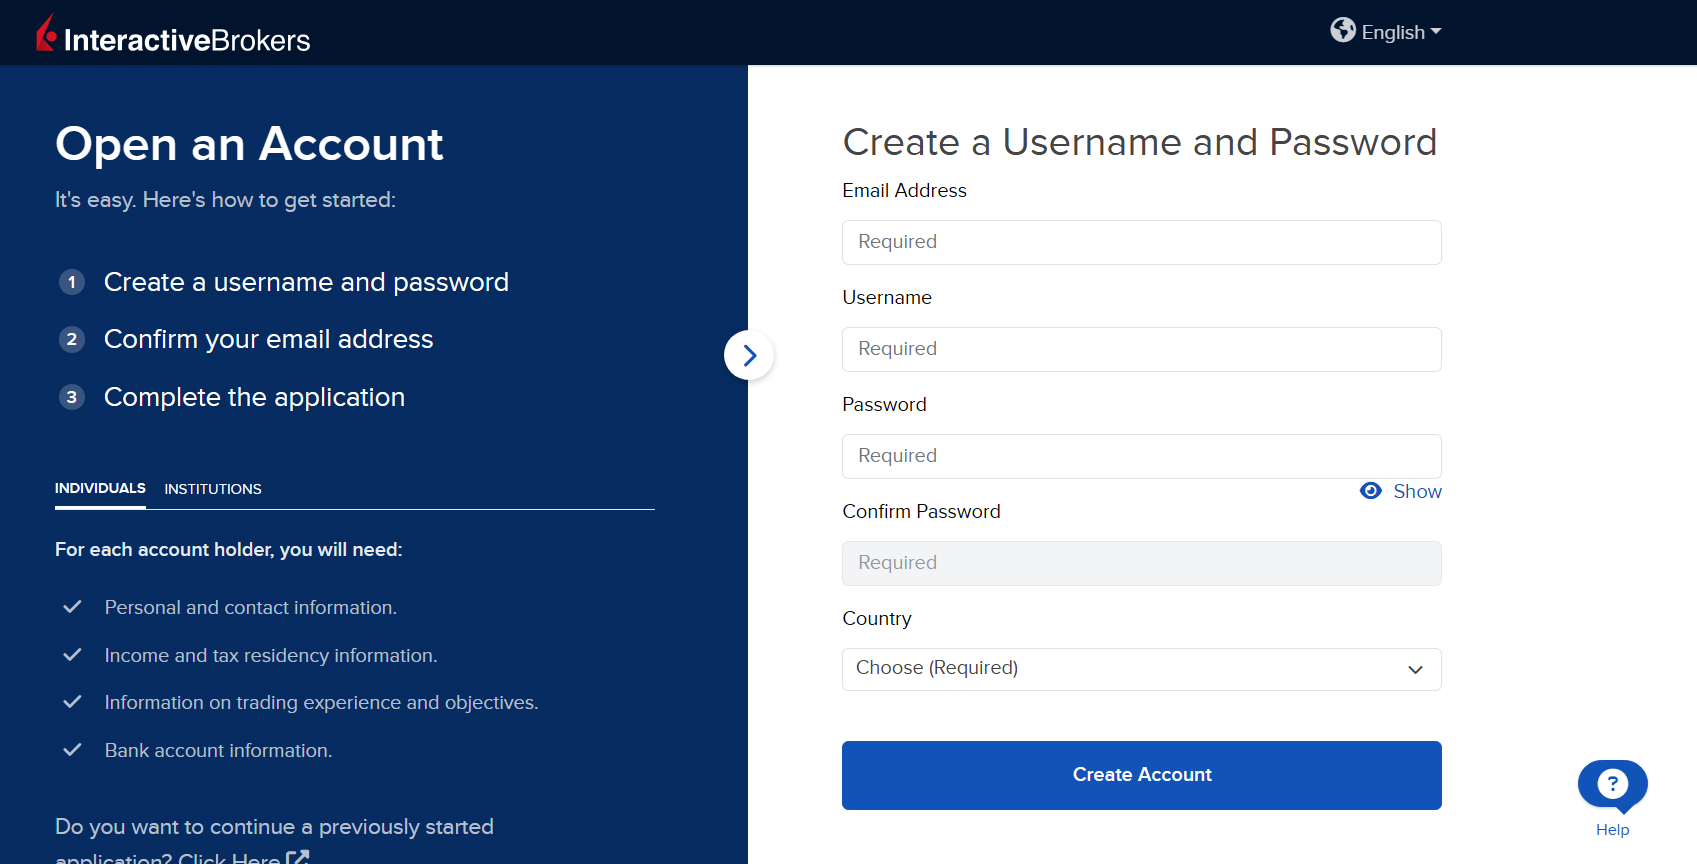The height and width of the screenshot is (864, 1697).
Task: Click the step 3 number badge
Action: point(71,397)
